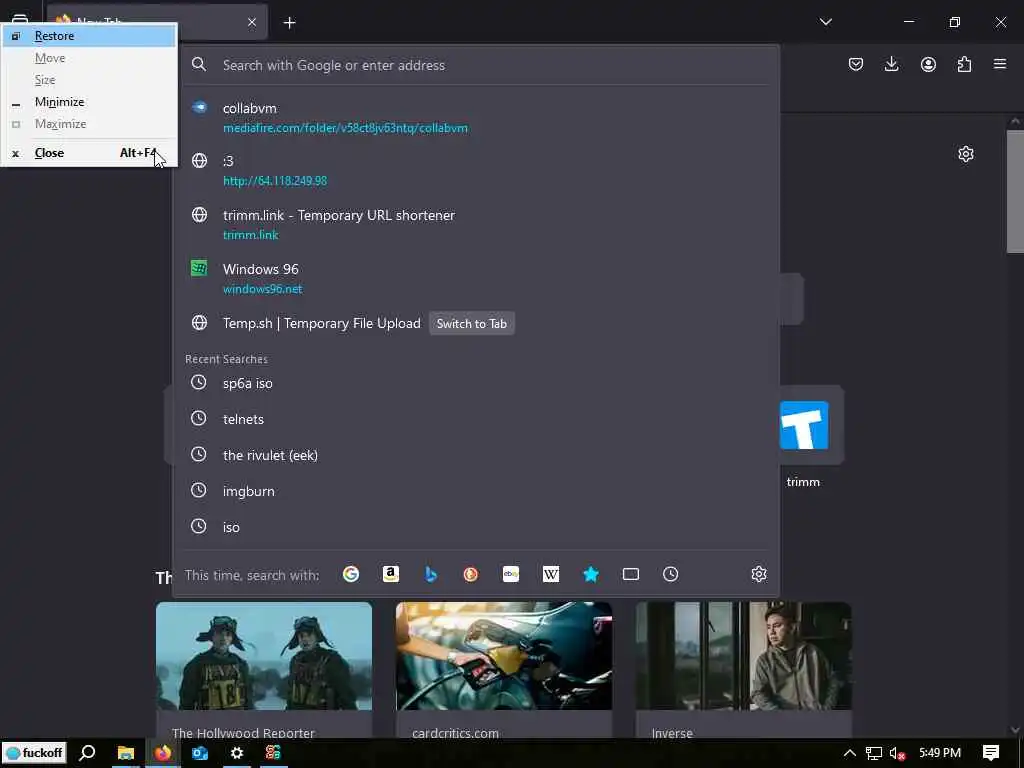
Task: Open the Pocket save icon
Action: click(x=856, y=64)
